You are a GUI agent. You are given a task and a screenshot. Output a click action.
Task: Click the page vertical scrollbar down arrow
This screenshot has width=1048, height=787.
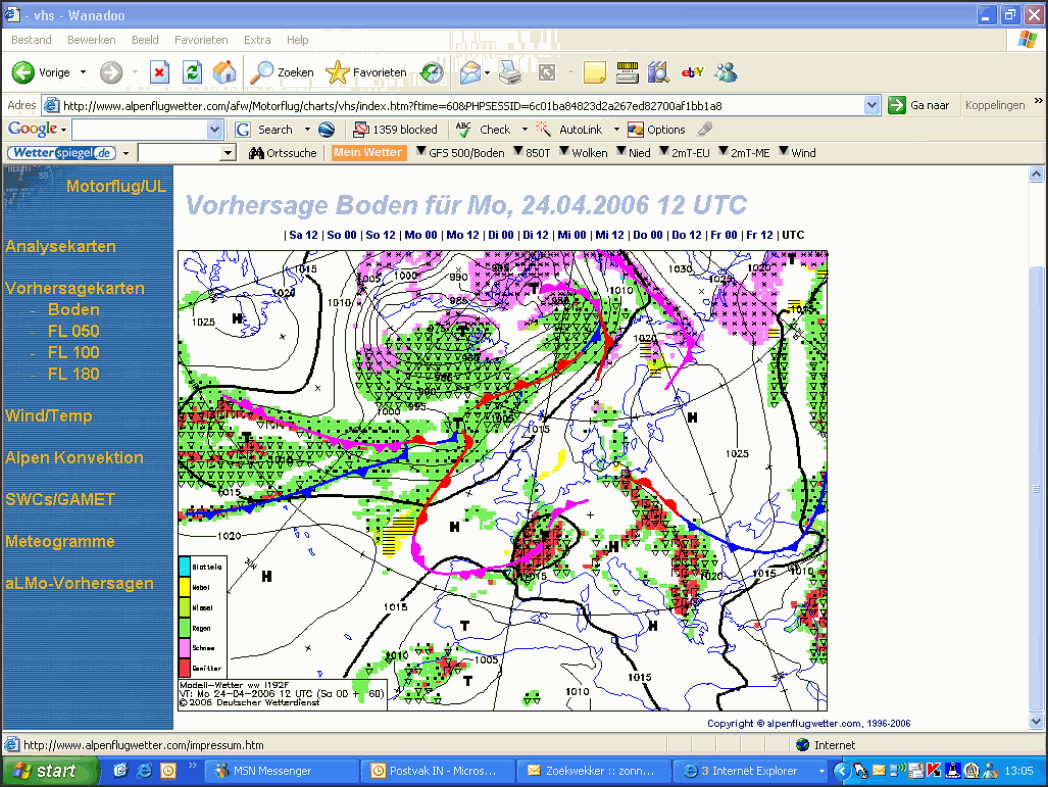click(1036, 721)
